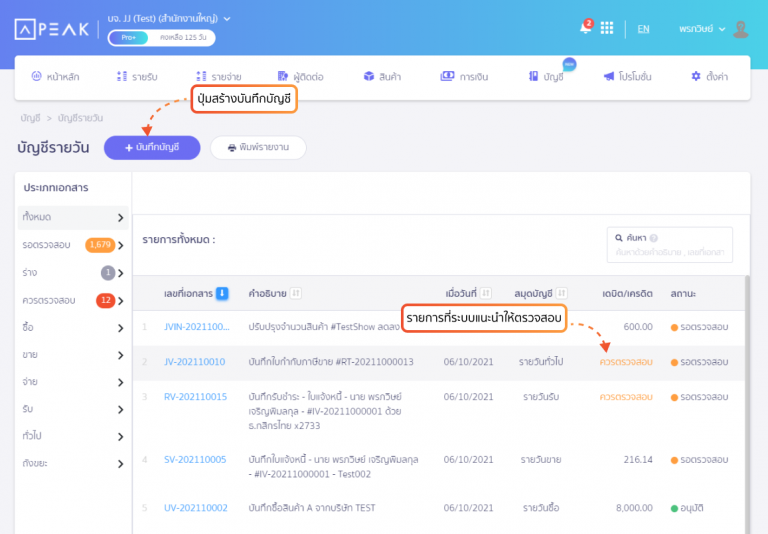Click the search help question icon
The height and width of the screenshot is (534, 768).
tap(653, 238)
